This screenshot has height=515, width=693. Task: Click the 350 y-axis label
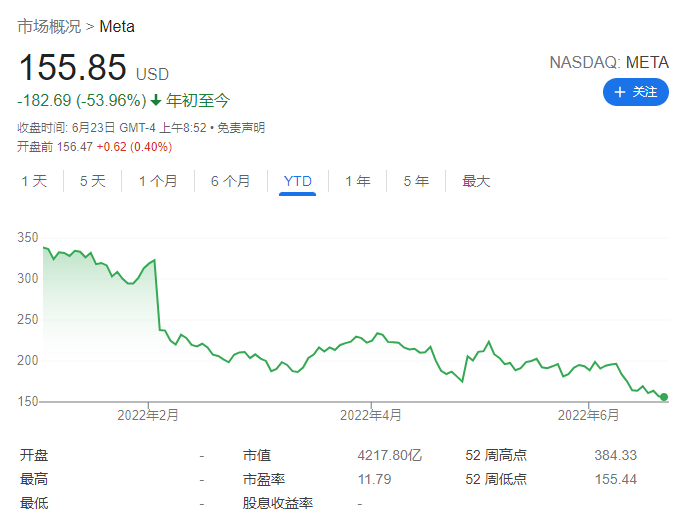tap(27, 237)
